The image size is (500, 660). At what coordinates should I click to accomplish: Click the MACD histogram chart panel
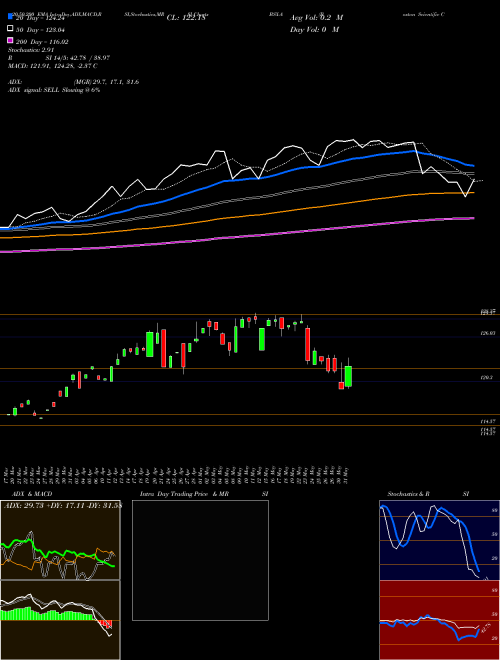click(x=60, y=620)
